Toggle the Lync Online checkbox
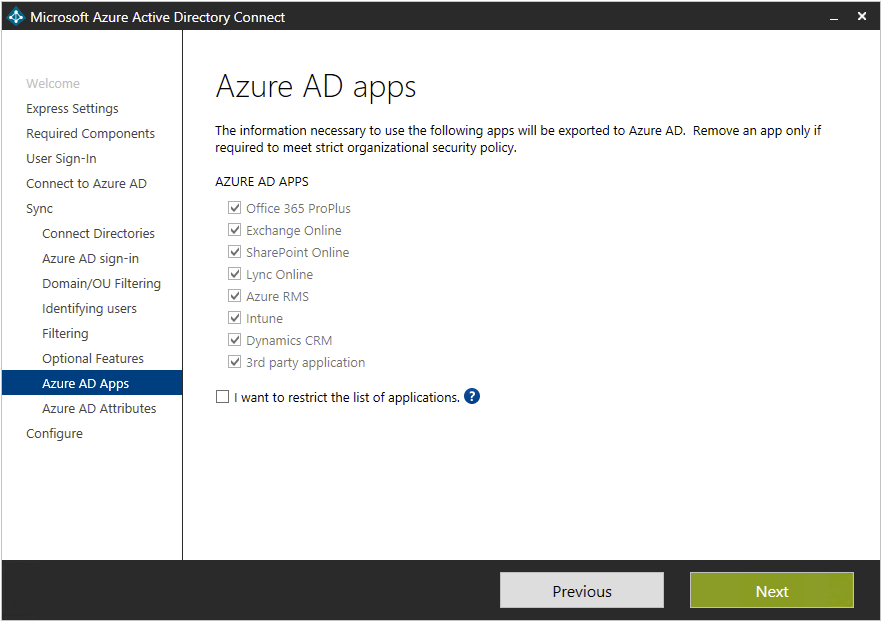This screenshot has width=885, height=624. point(234,274)
